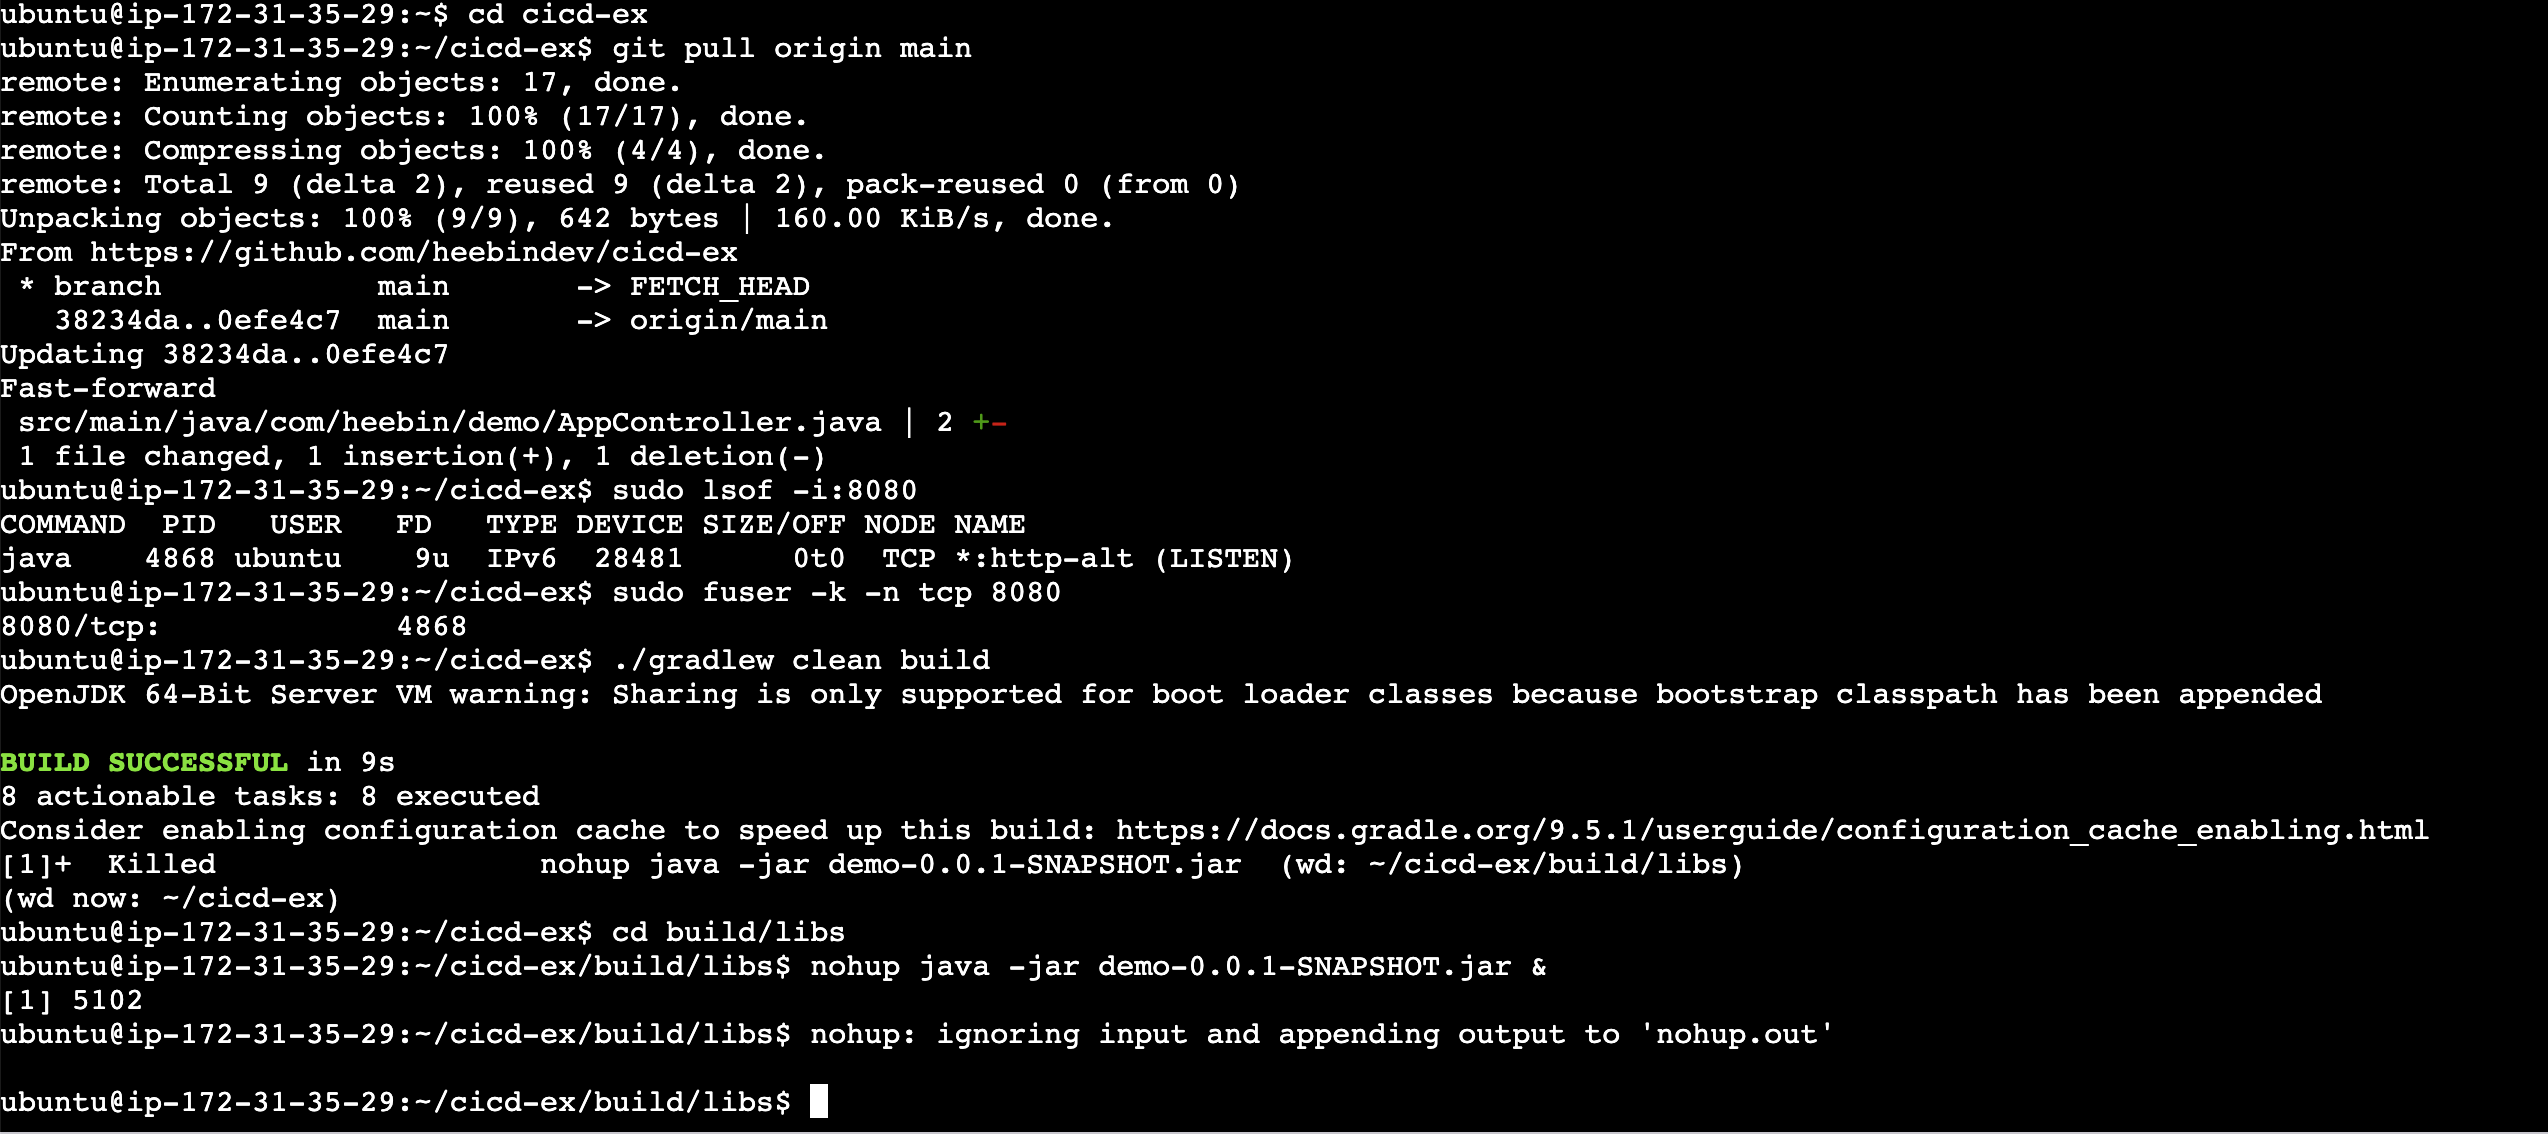This screenshot has width=2548, height=1134.
Task: Click the 'sudo lsof -i:8080' command text
Action: point(764,490)
